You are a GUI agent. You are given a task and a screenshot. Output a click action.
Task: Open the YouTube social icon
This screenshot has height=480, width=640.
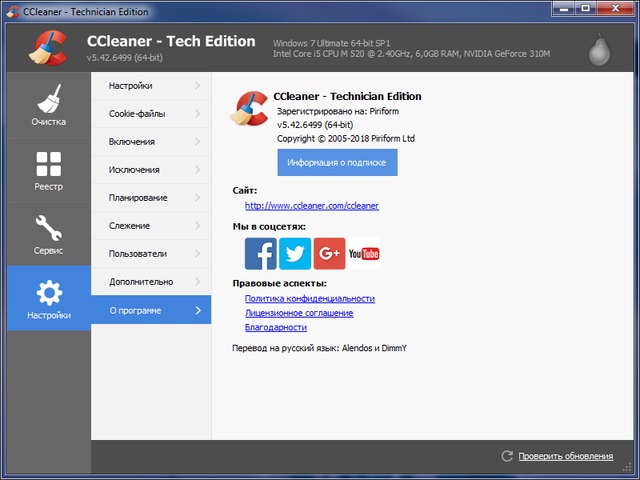click(x=363, y=254)
